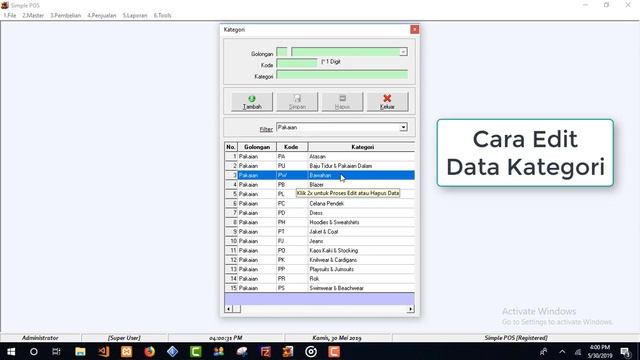Select the Dress row
640x360 pixels.
point(320,213)
